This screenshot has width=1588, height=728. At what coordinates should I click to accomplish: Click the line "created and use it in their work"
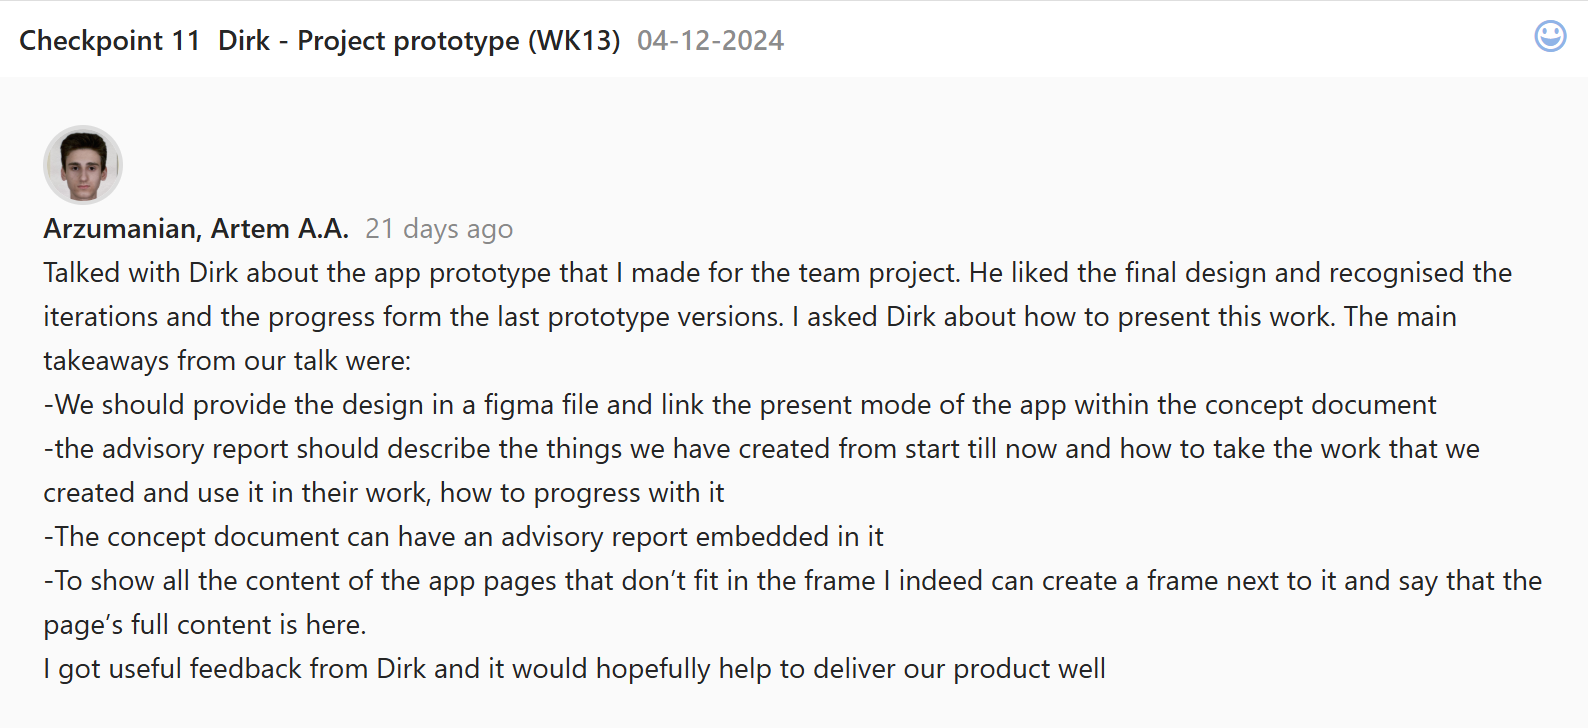(x=383, y=493)
